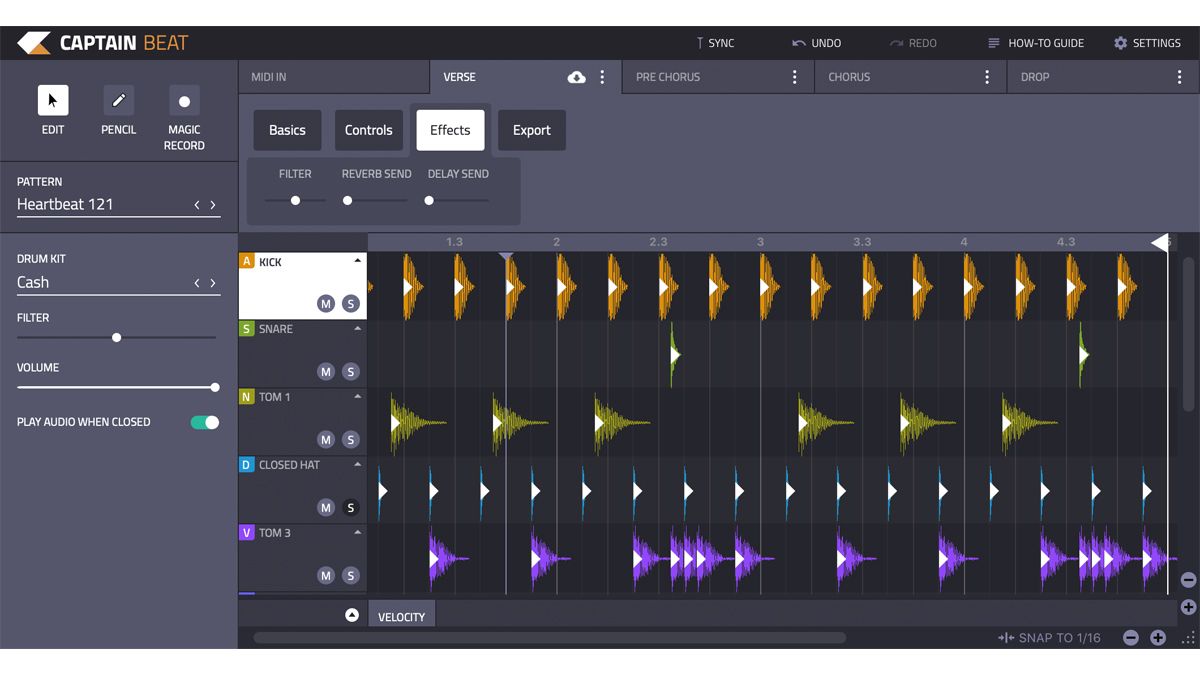Click the V badge on Tom 3 track
This screenshot has width=1200, height=675.
pos(247,533)
